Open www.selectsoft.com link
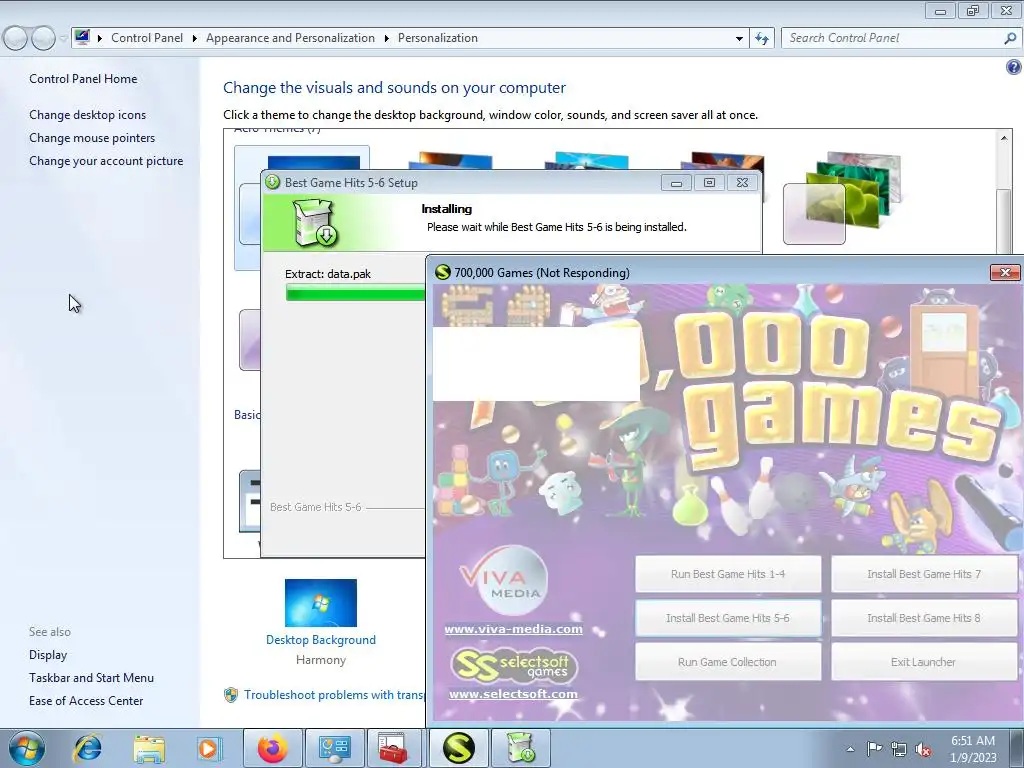 (513, 694)
